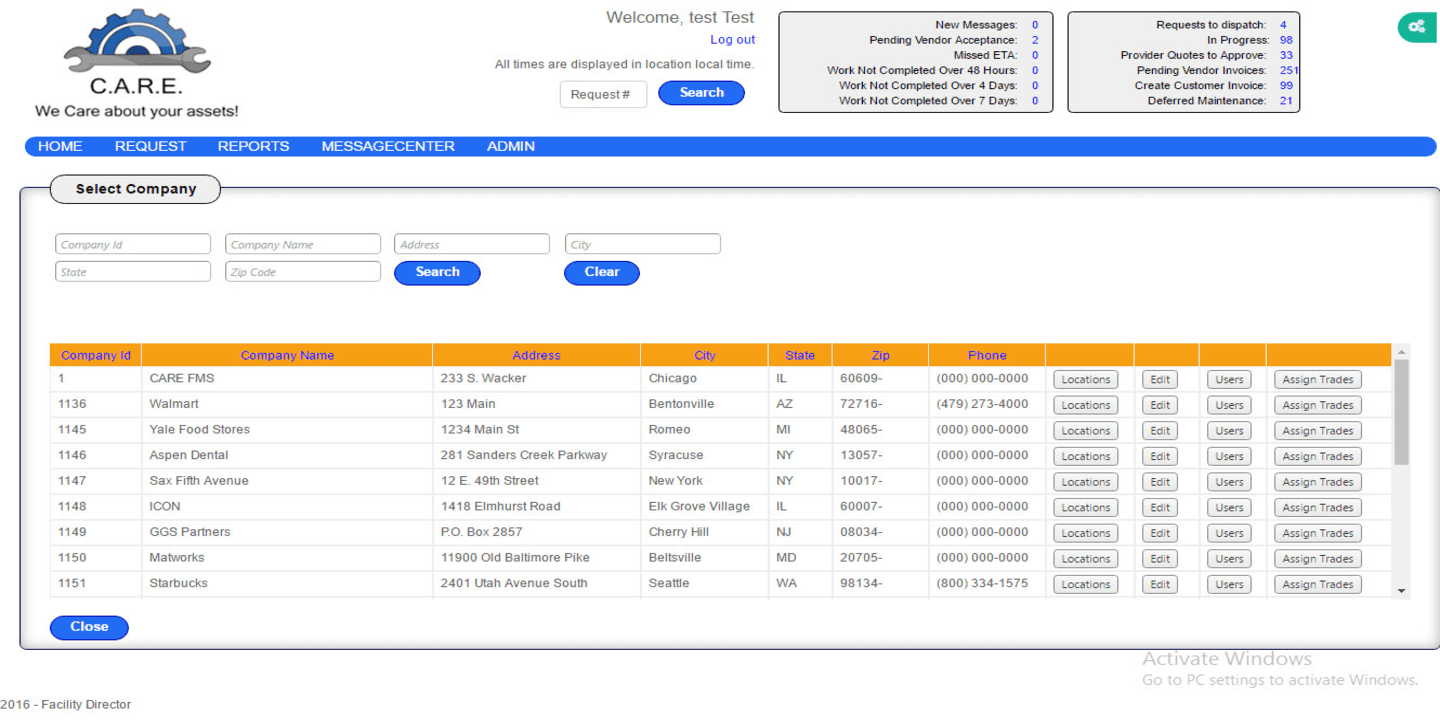Click Pending Vendor Invoices count 251

click(1289, 70)
